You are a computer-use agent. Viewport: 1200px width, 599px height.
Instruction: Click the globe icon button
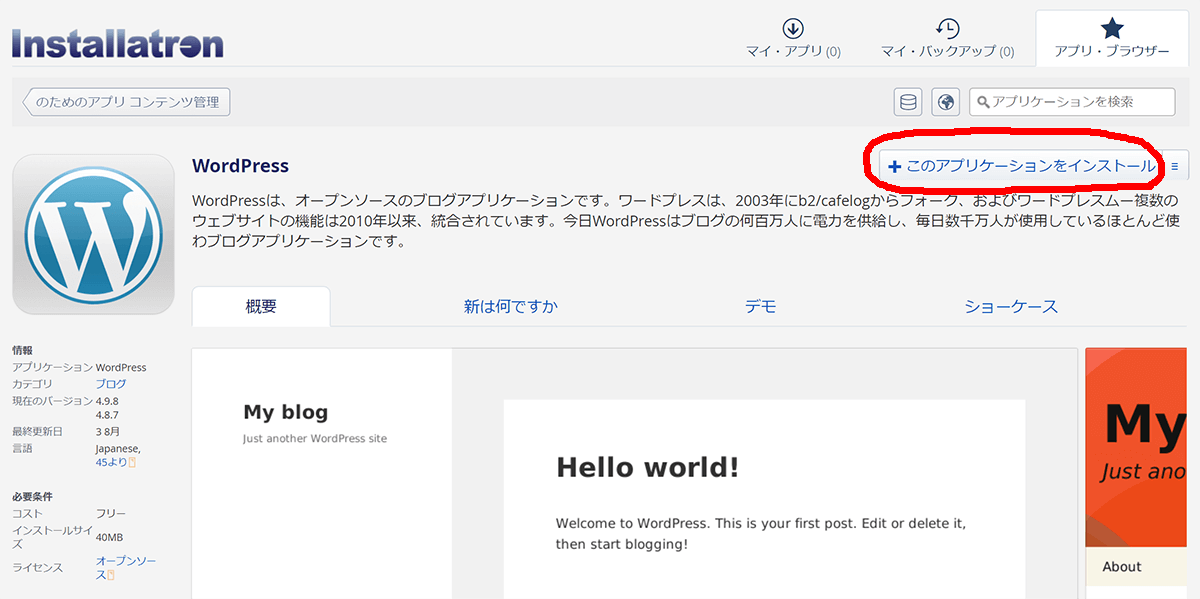(946, 102)
